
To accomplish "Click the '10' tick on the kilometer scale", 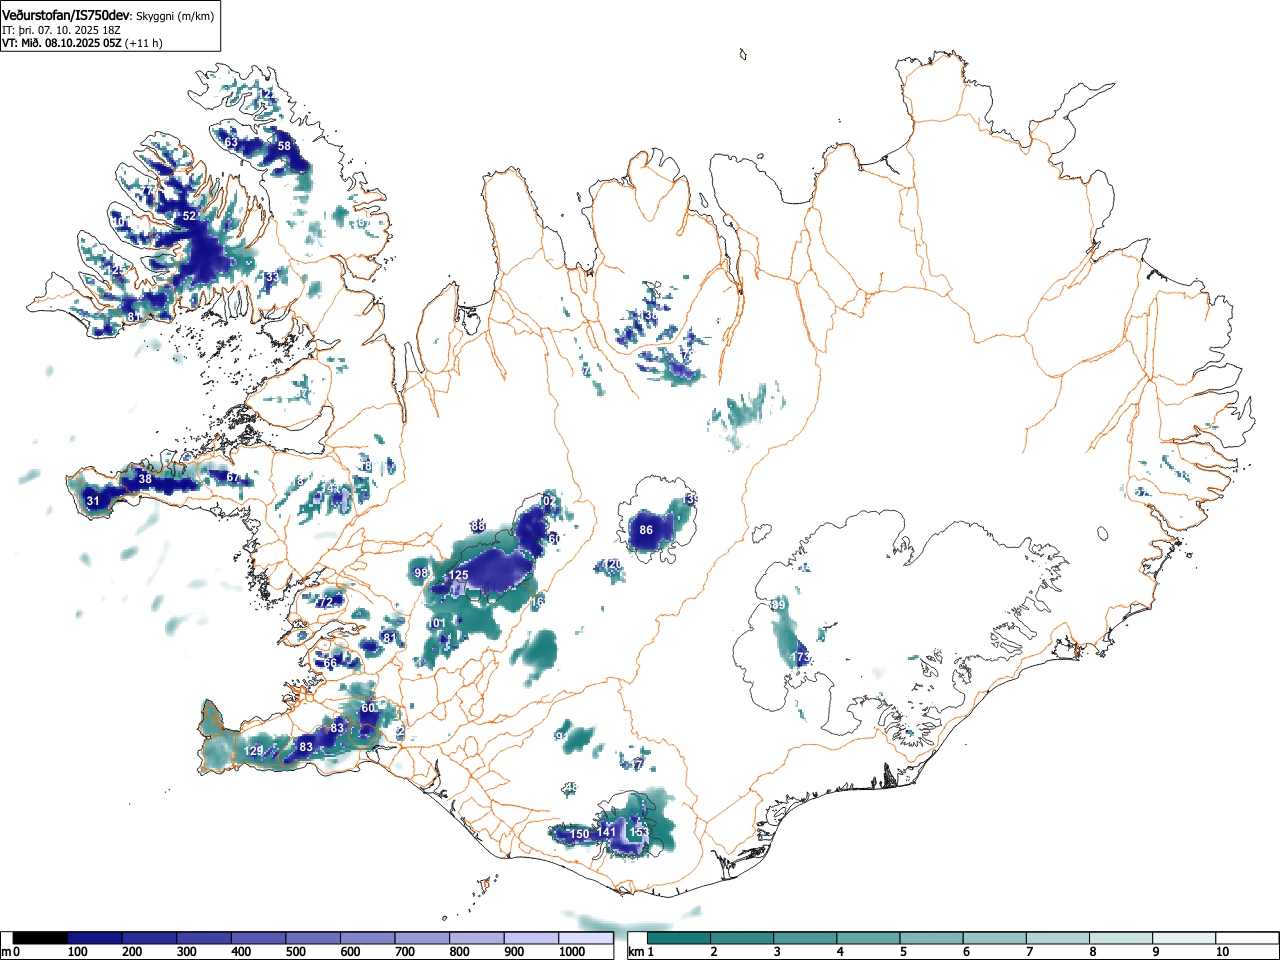I will (1222, 952).
